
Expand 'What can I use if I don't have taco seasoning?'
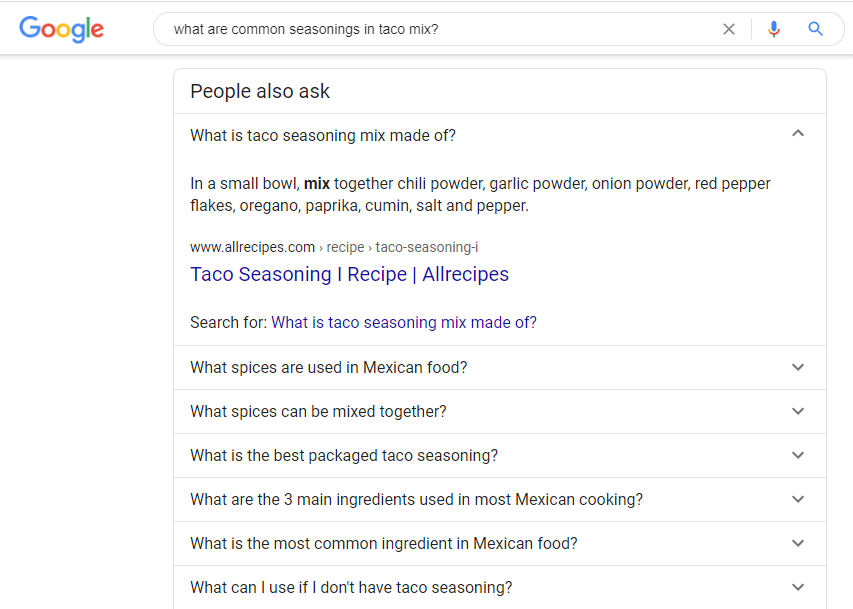tap(351, 587)
